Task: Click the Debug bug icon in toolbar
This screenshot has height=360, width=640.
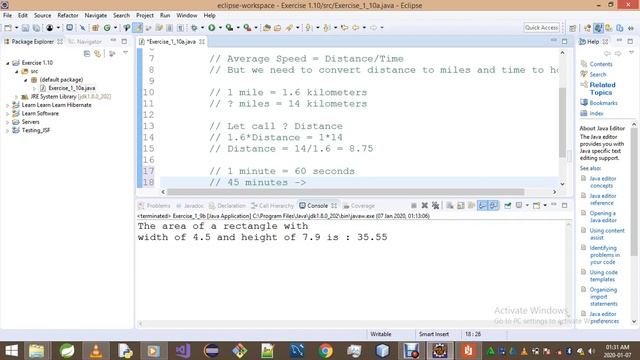Action: pyautogui.click(x=194, y=28)
